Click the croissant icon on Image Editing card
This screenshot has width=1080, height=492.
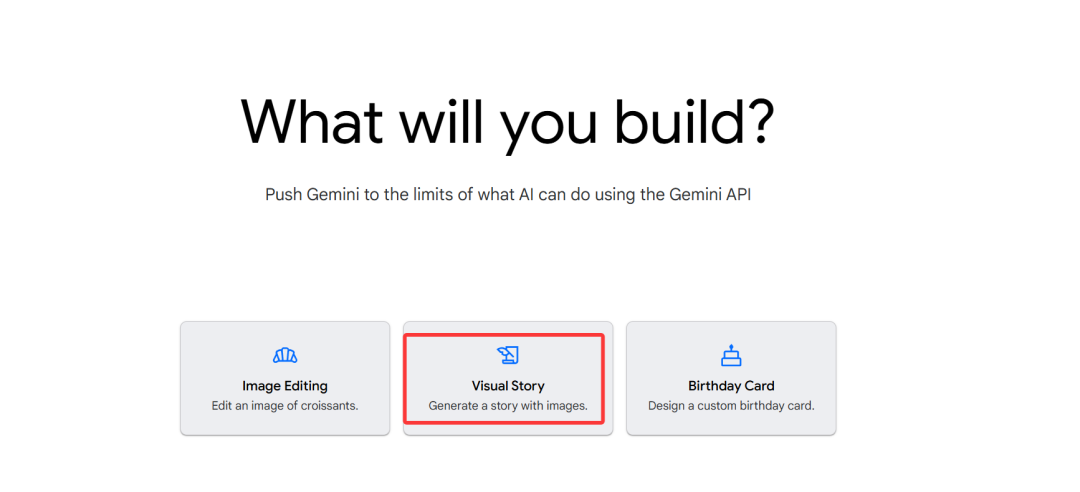click(284, 356)
